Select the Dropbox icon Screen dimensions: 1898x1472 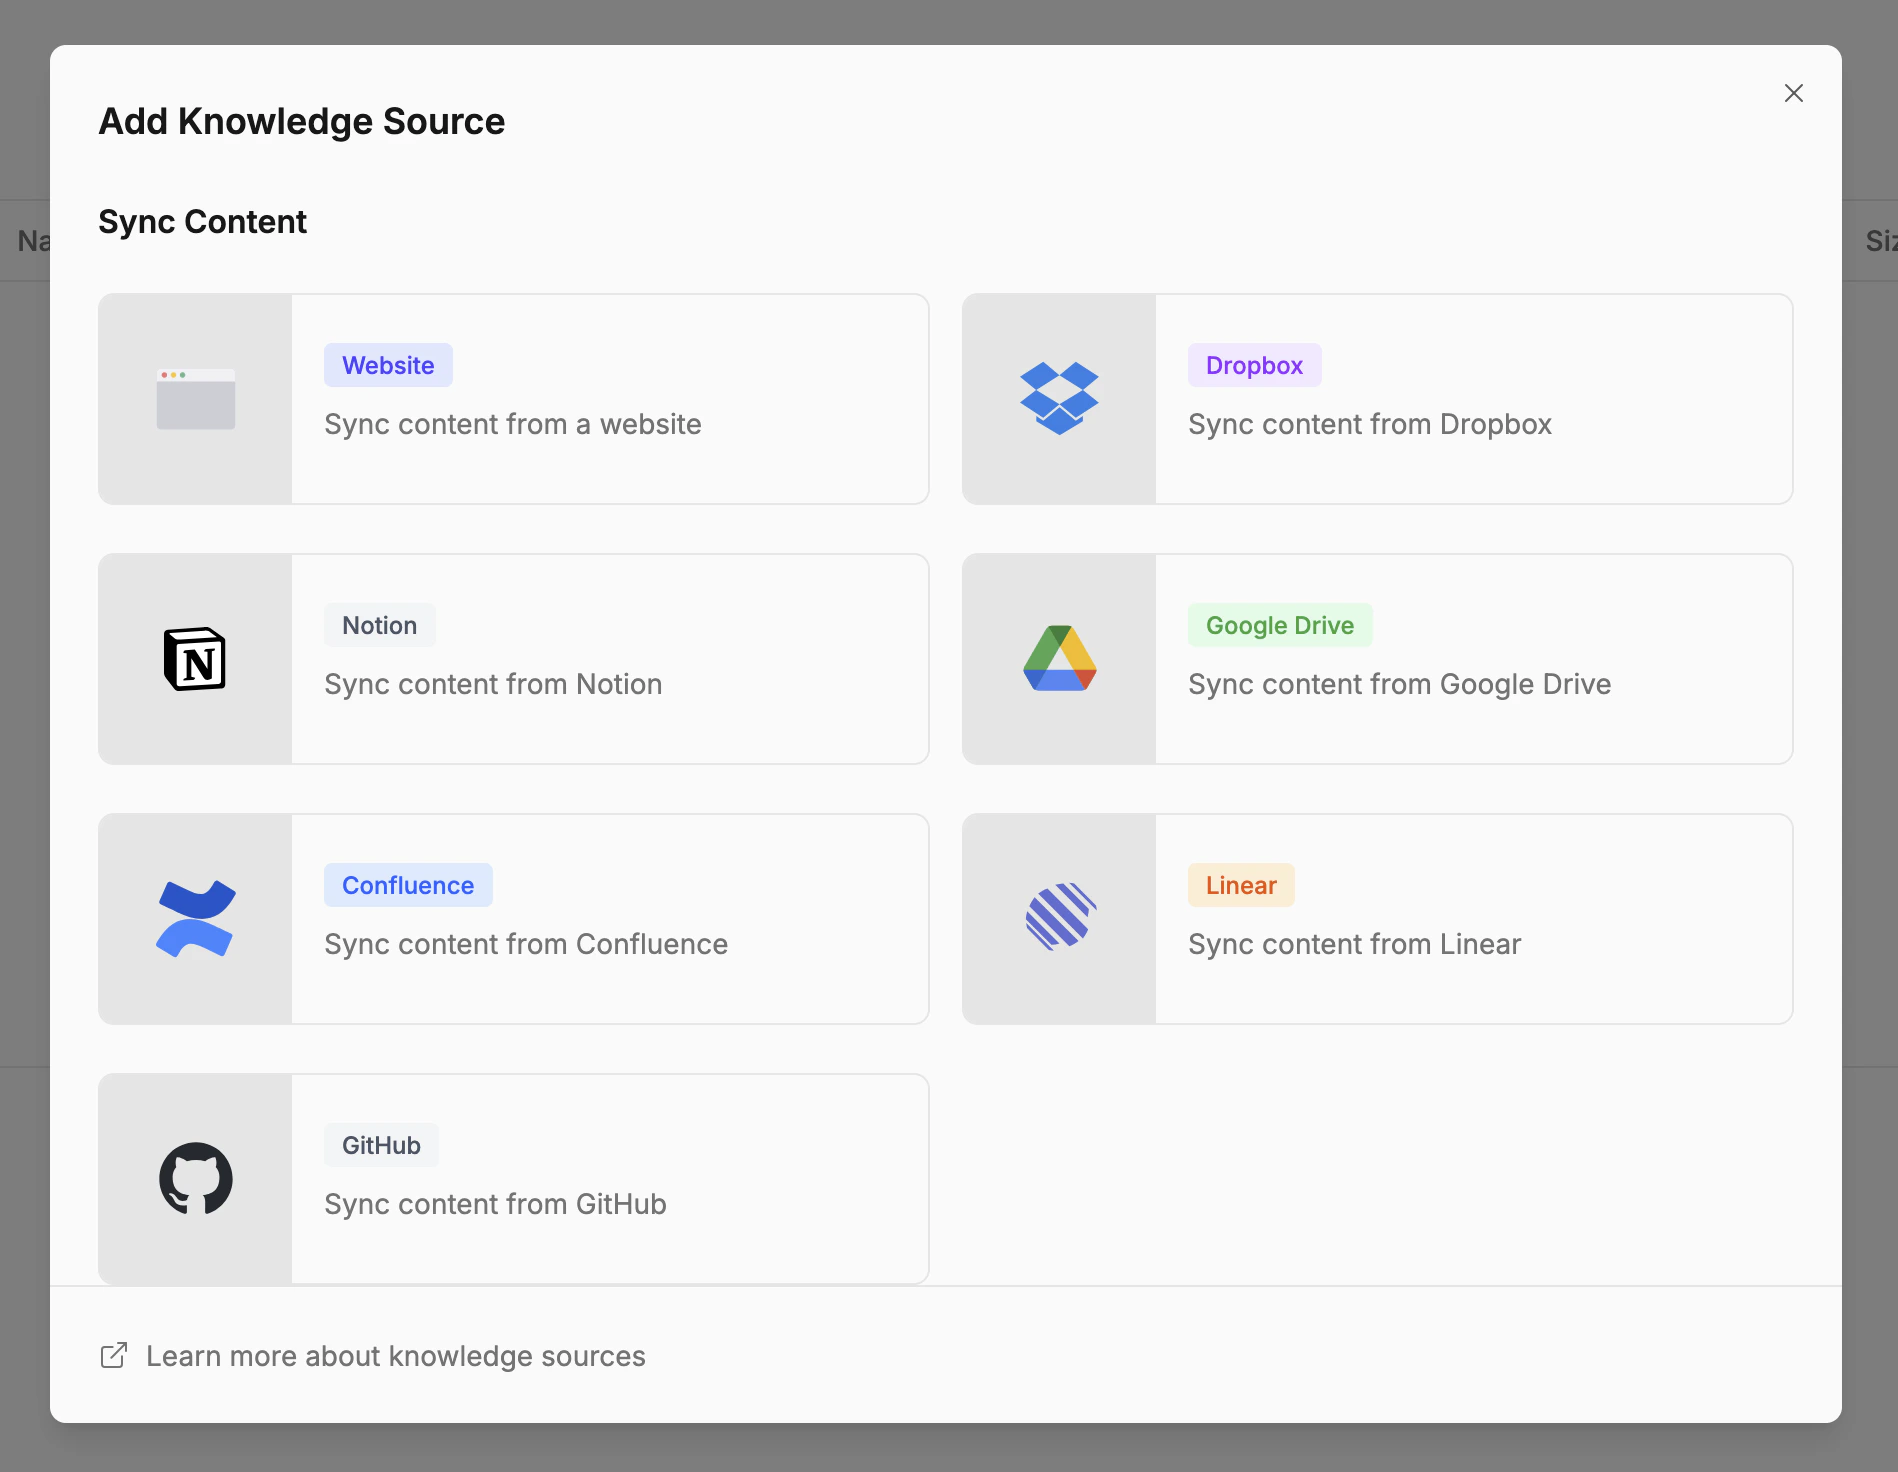coord(1059,399)
